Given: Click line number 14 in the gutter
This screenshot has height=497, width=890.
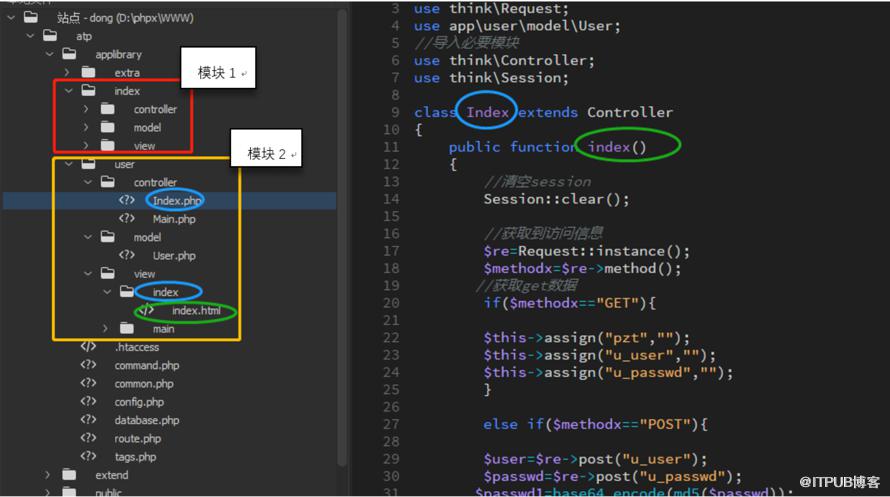Looking at the screenshot, I should pyautogui.click(x=391, y=199).
